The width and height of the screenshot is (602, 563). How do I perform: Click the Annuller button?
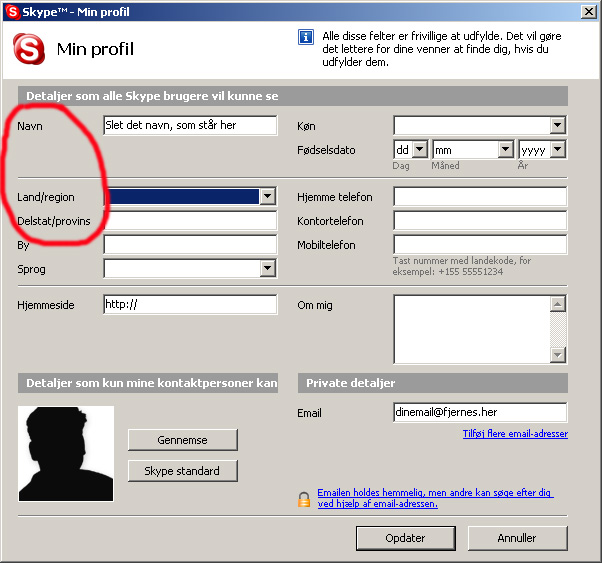click(517, 538)
